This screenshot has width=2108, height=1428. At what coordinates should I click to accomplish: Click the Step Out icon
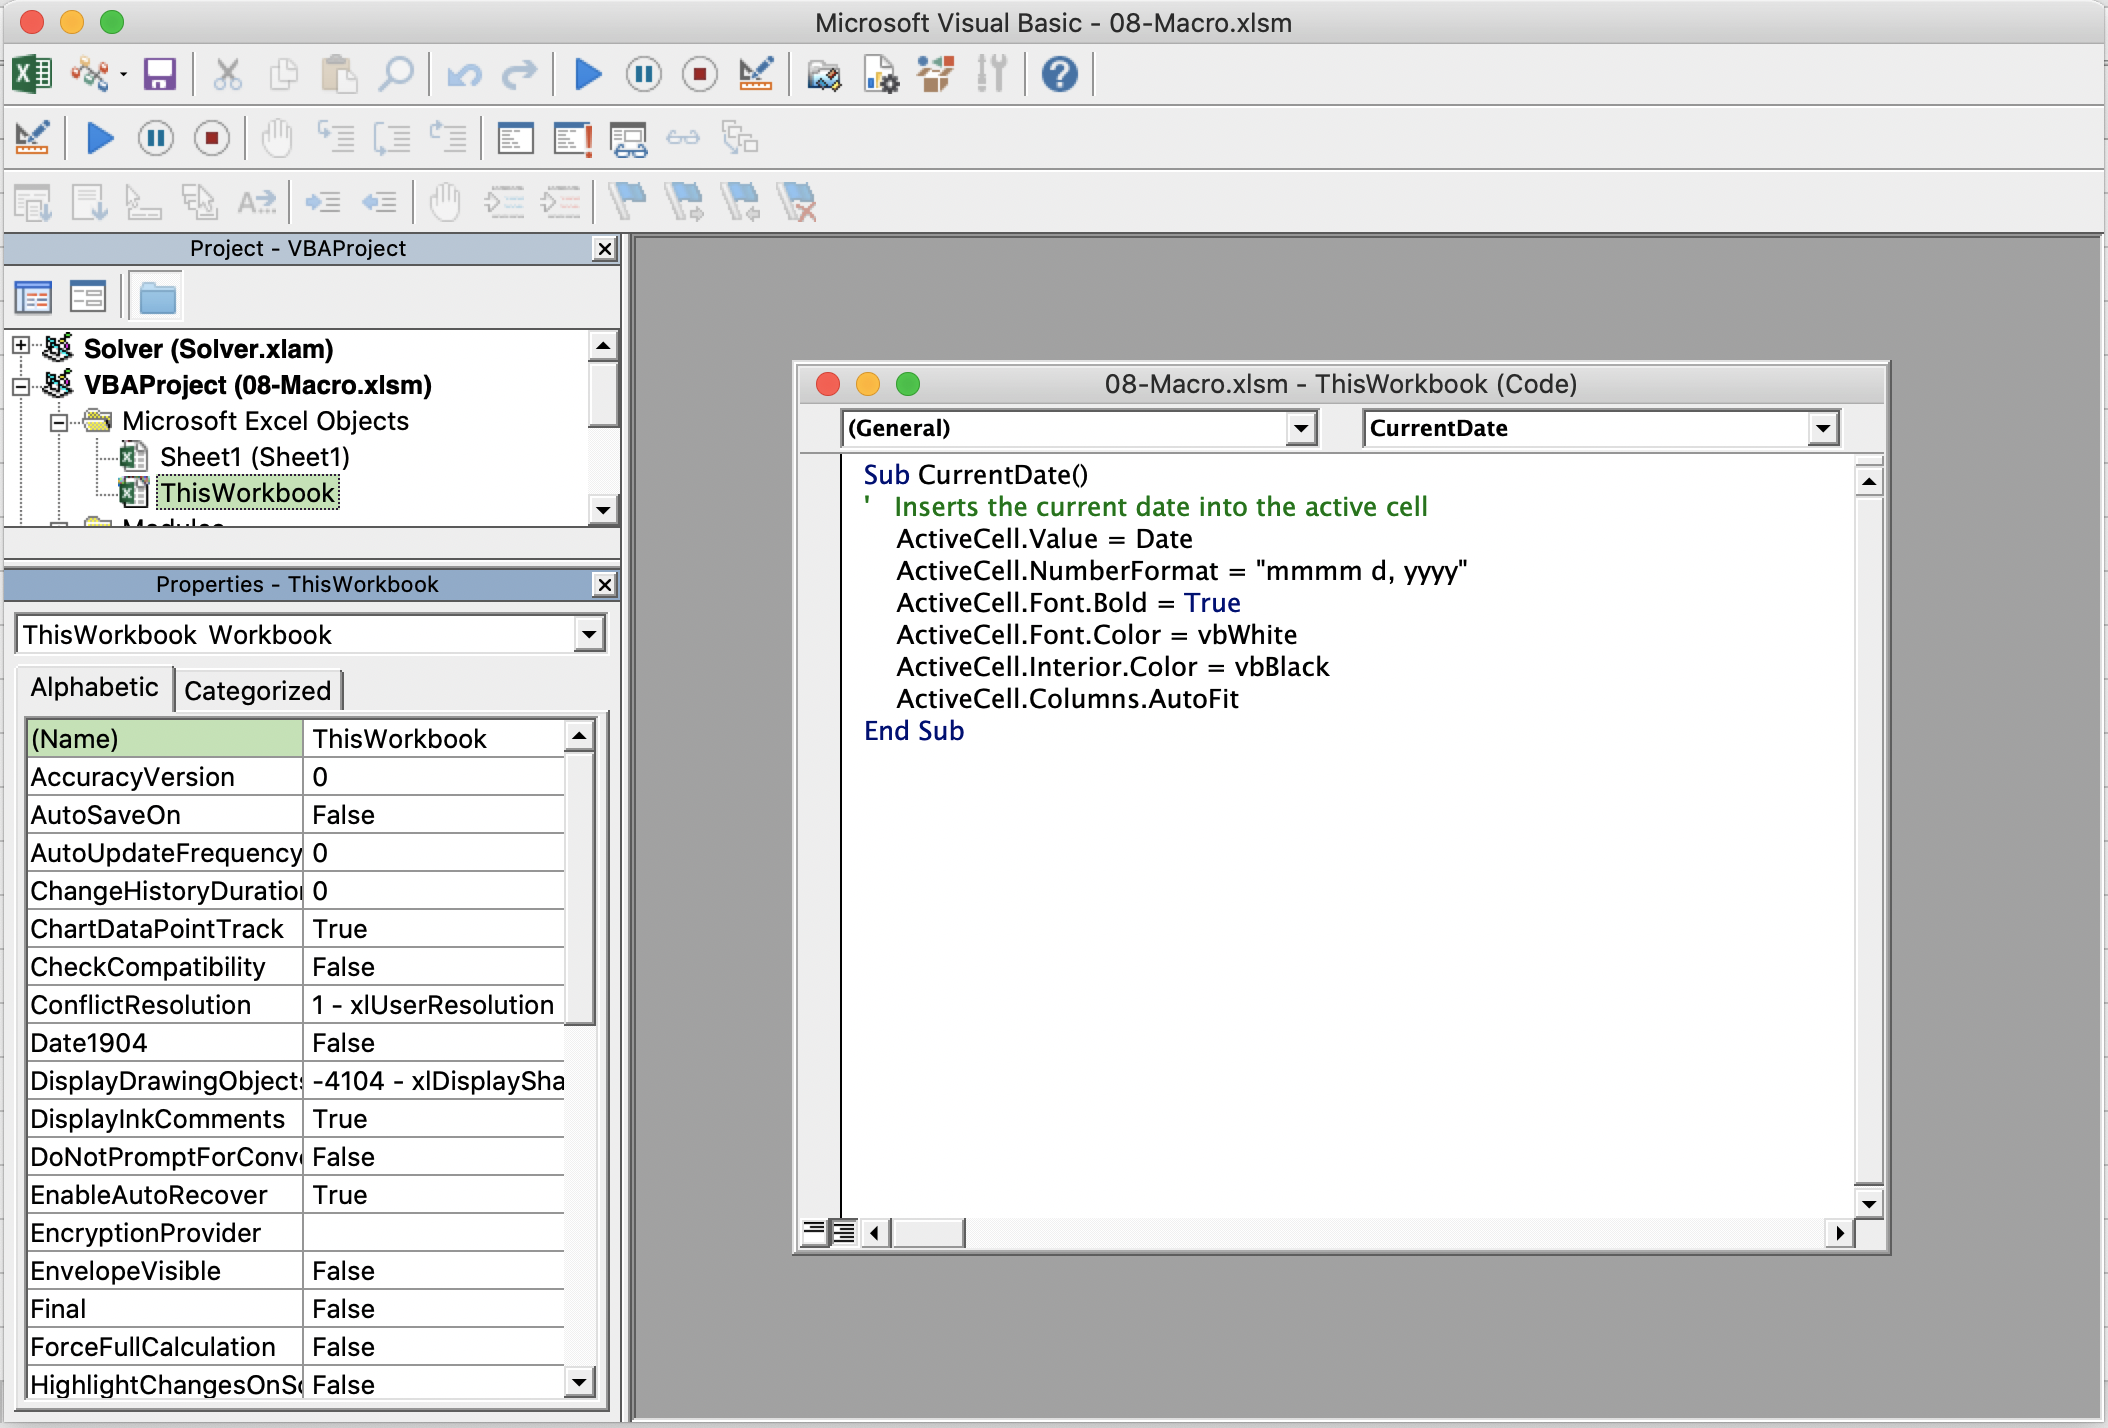tap(448, 138)
